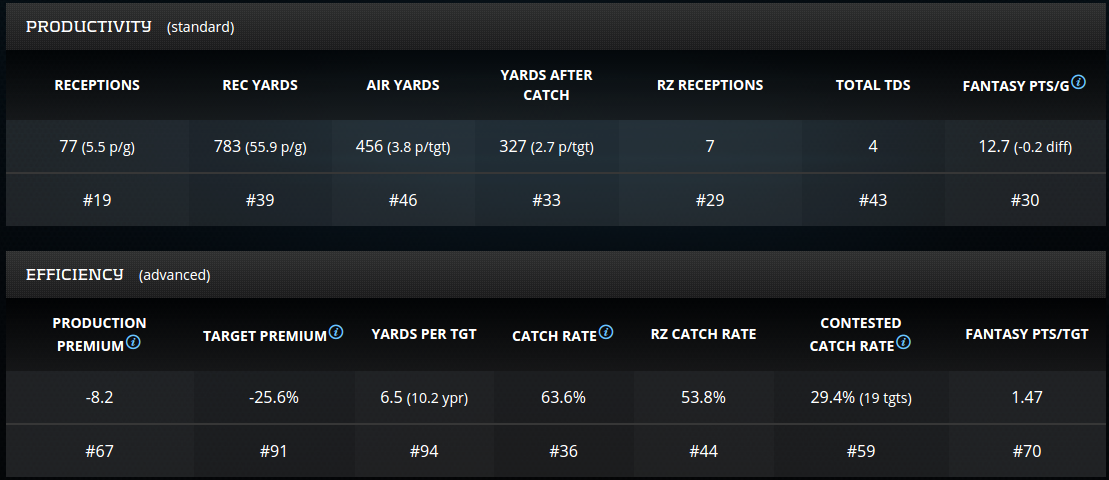Click the Fantasy Pts/Tgt column header

pyautogui.click(x=1027, y=334)
